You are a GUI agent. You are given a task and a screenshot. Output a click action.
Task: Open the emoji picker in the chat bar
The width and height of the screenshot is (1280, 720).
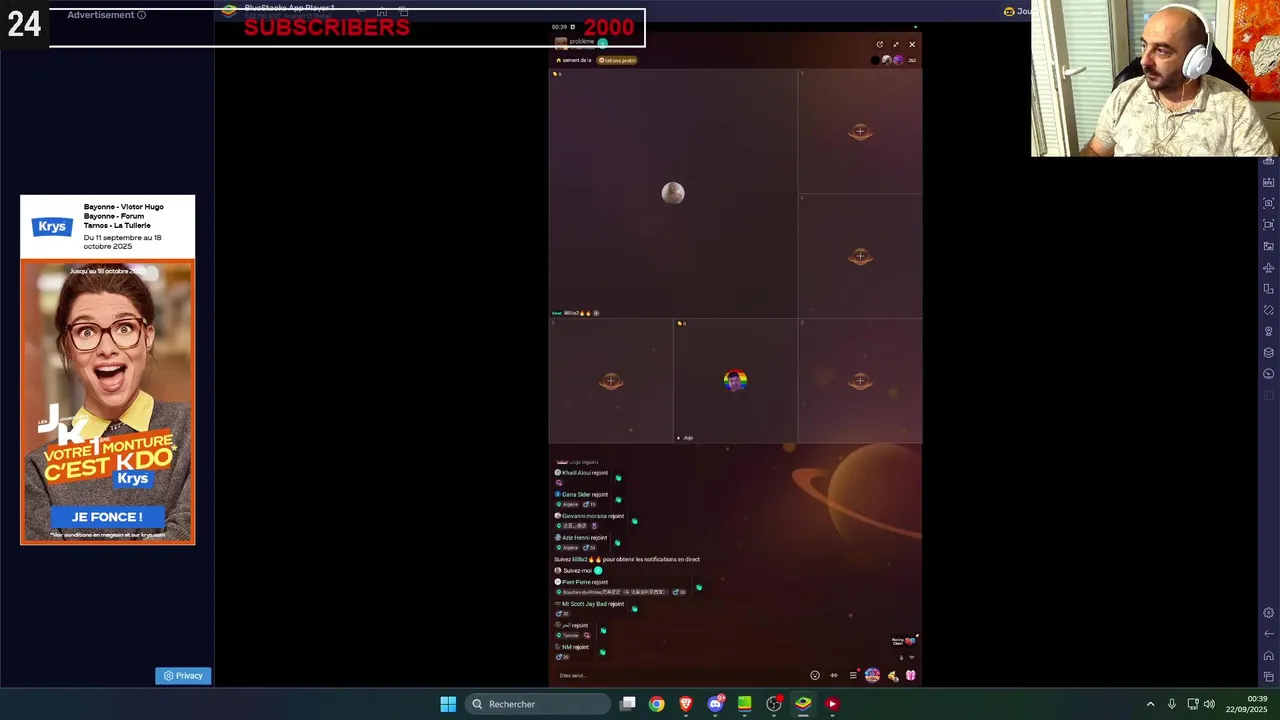click(x=815, y=675)
